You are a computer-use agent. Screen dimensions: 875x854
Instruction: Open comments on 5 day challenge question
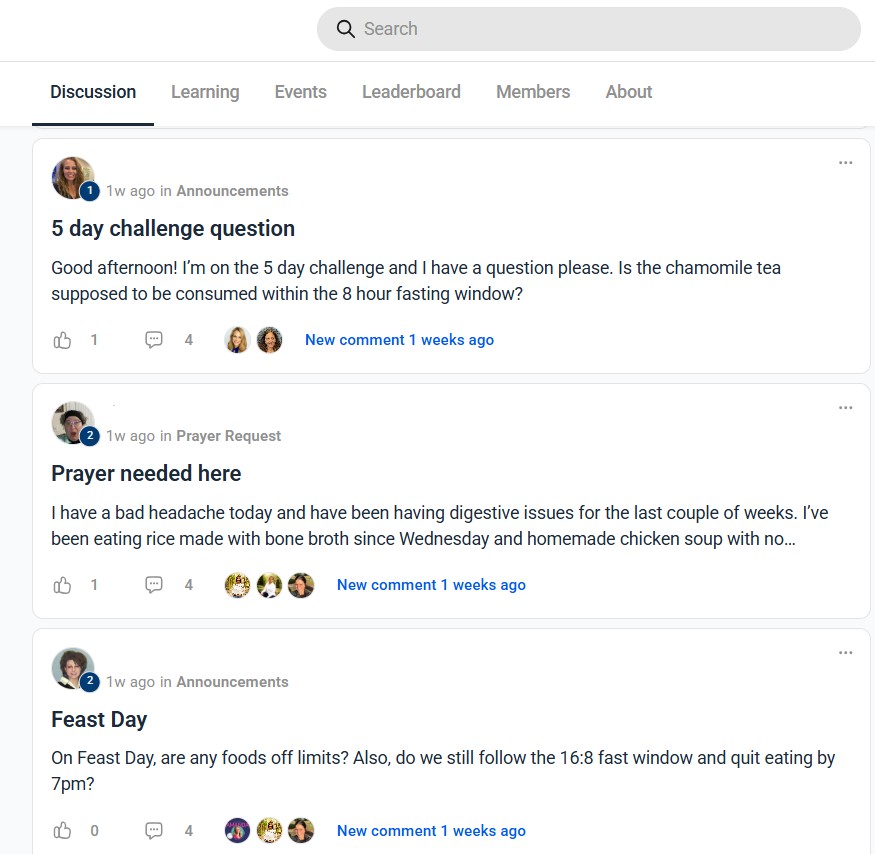point(154,340)
